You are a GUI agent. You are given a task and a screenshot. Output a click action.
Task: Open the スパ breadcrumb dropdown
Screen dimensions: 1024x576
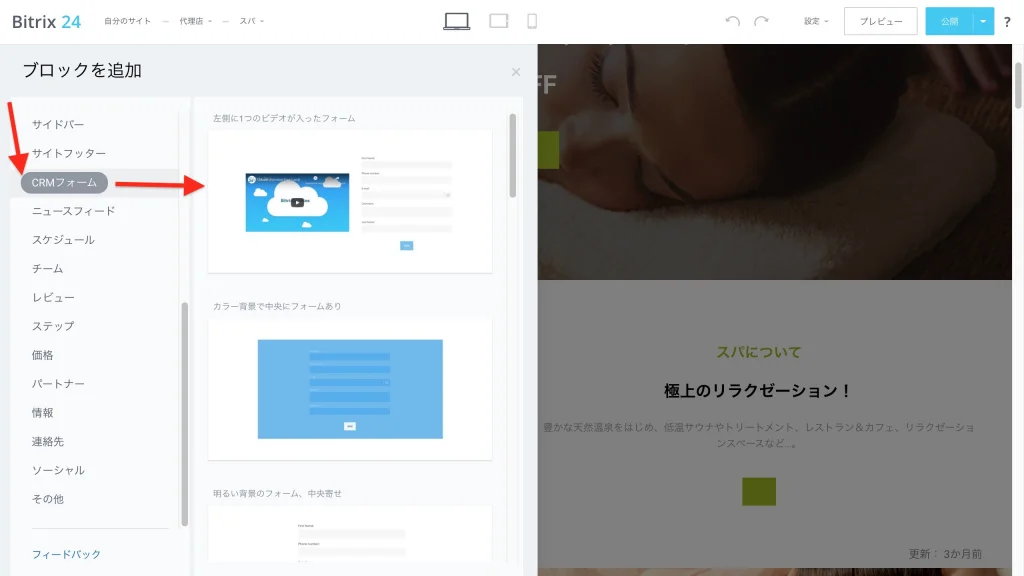[251, 21]
